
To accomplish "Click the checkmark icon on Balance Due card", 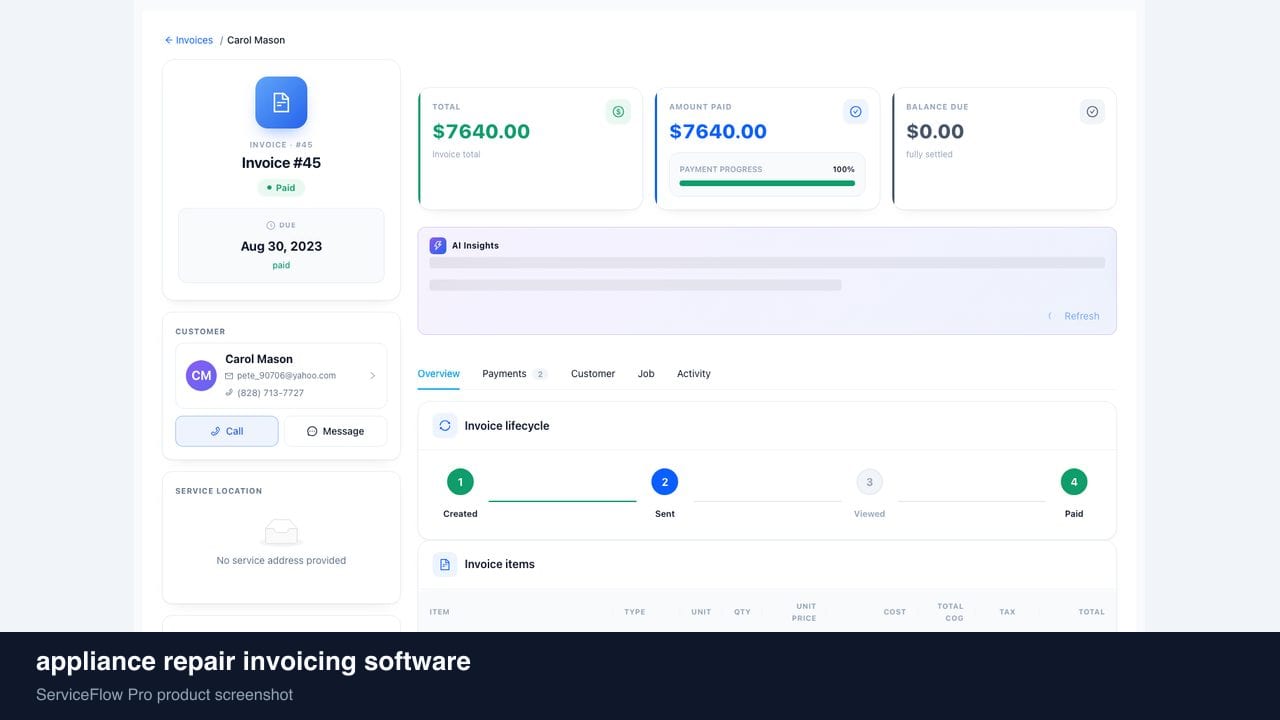I will coord(1092,112).
